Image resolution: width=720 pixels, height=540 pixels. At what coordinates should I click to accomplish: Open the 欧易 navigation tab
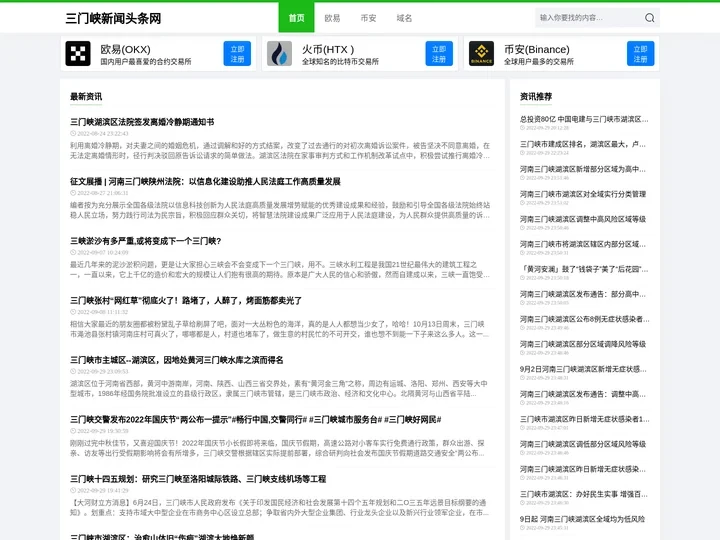332,18
